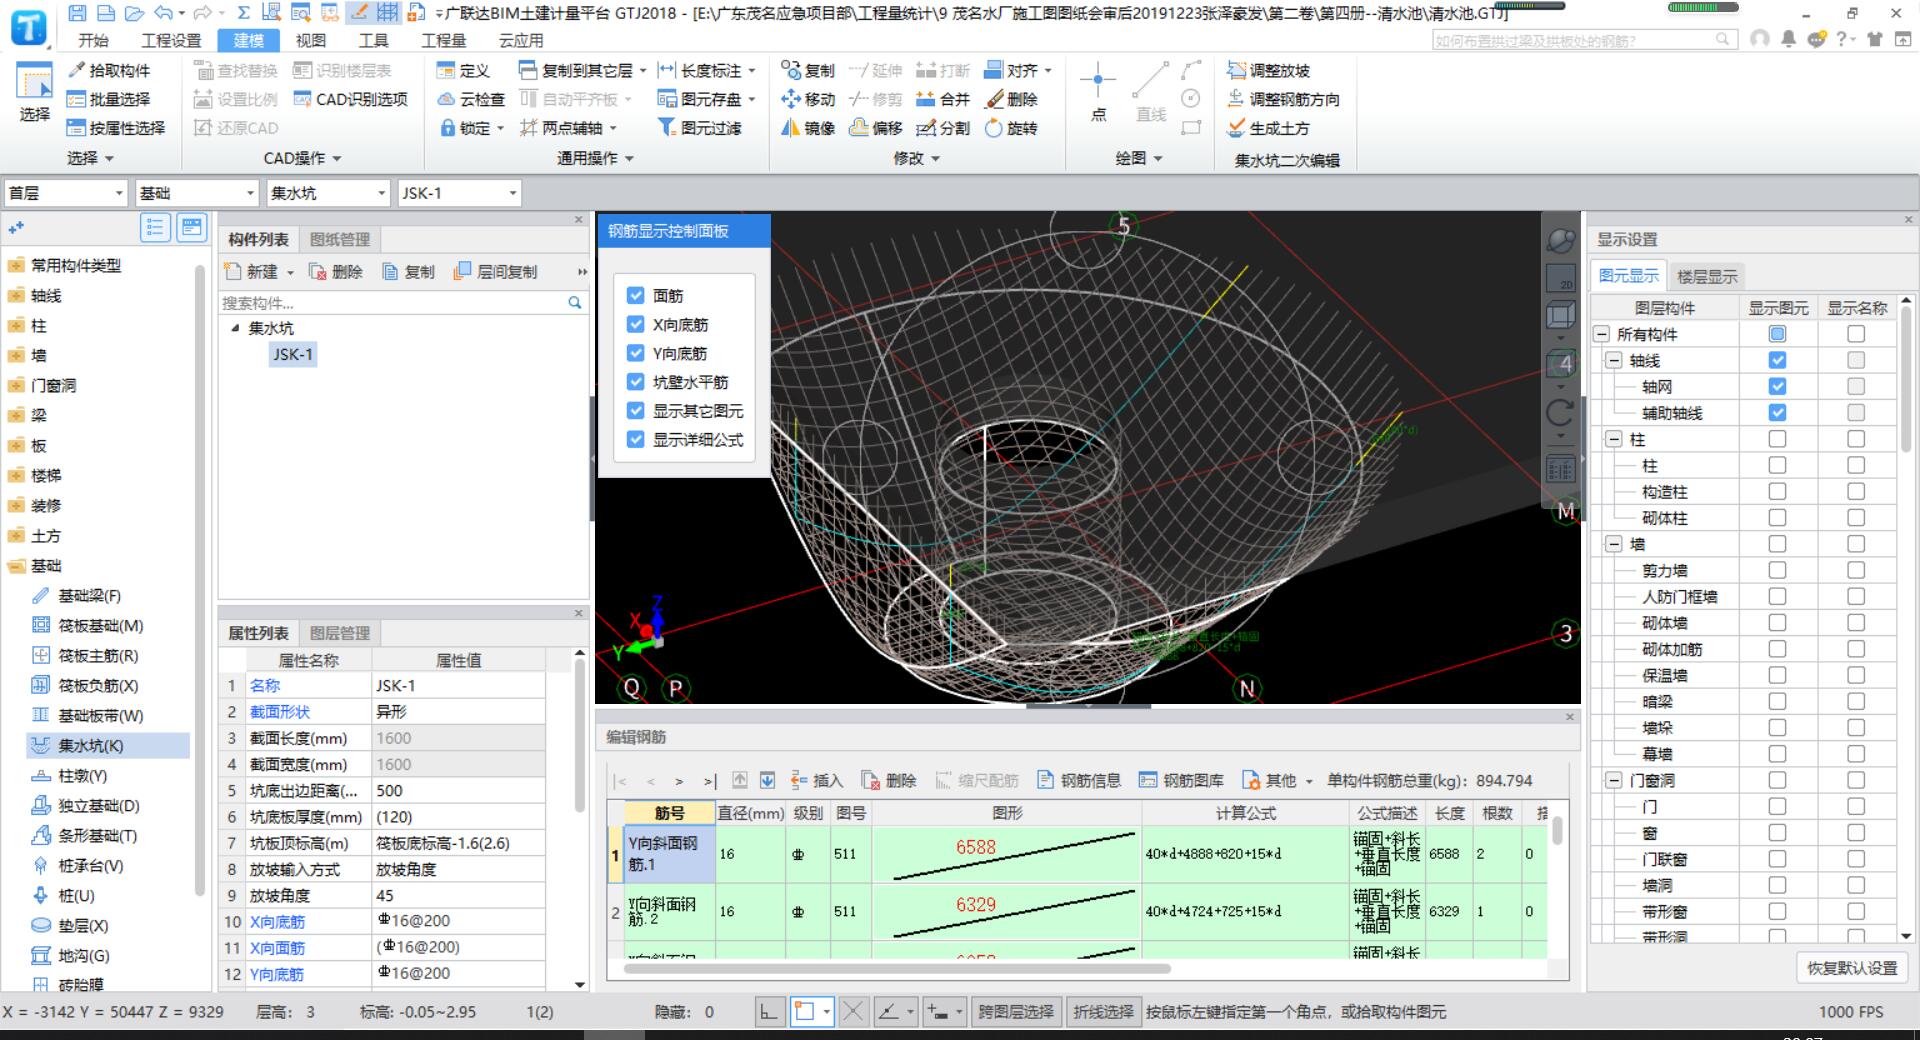Toggle 轴网 显示图元 checkbox
This screenshot has width=1920, height=1040.
1777,386
